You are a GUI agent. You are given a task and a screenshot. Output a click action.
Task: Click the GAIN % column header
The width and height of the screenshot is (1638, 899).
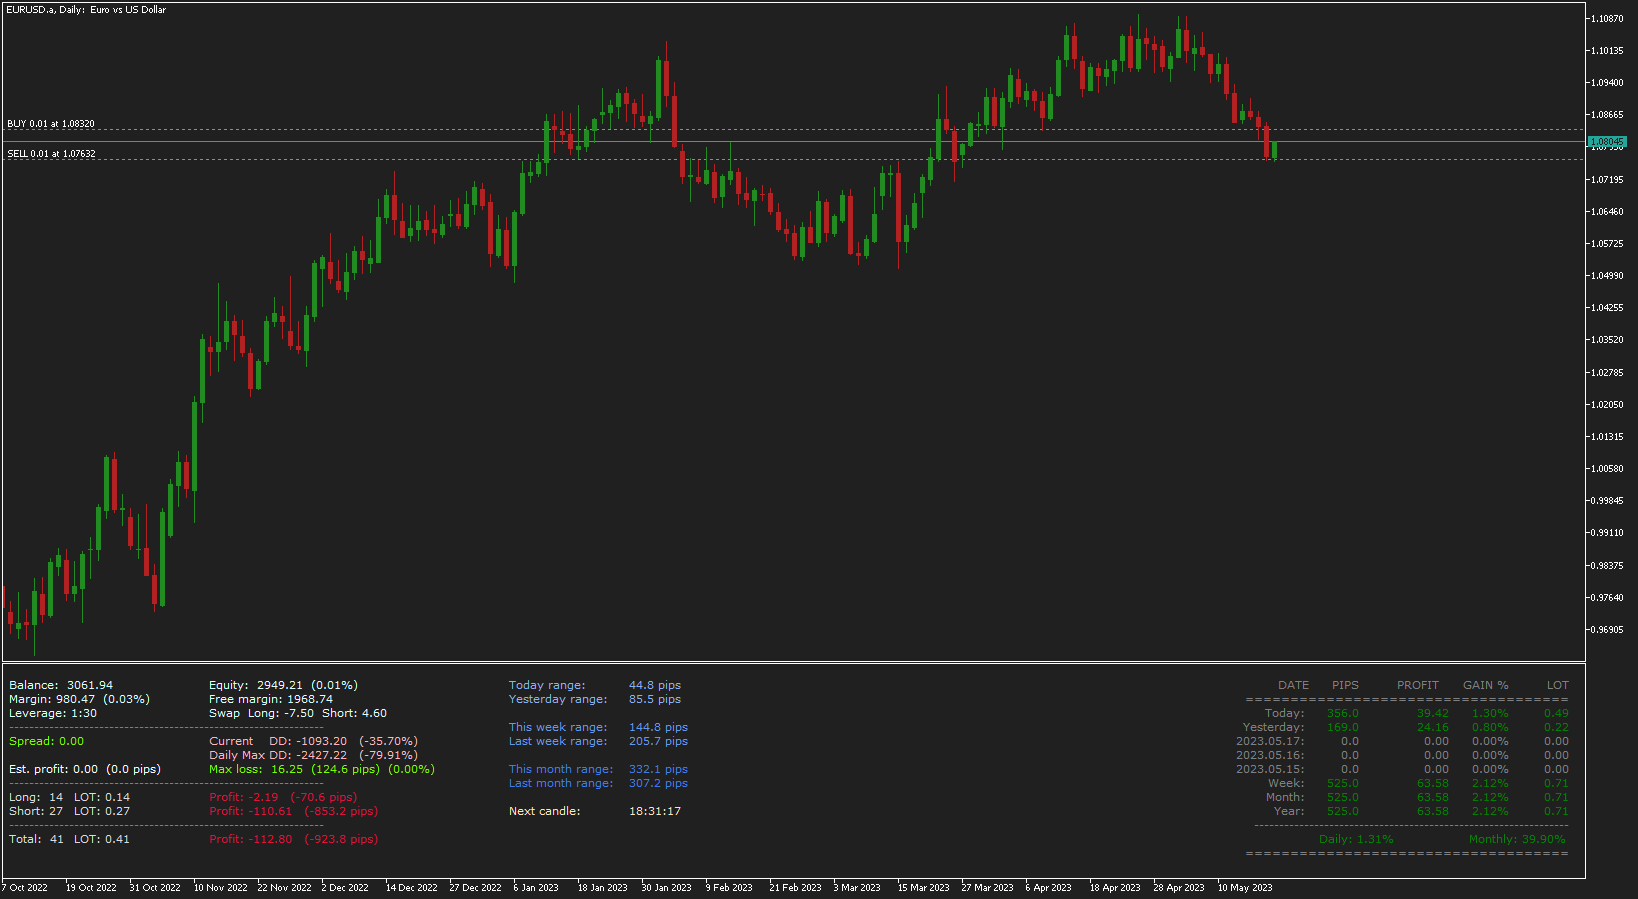(1486, 686)
